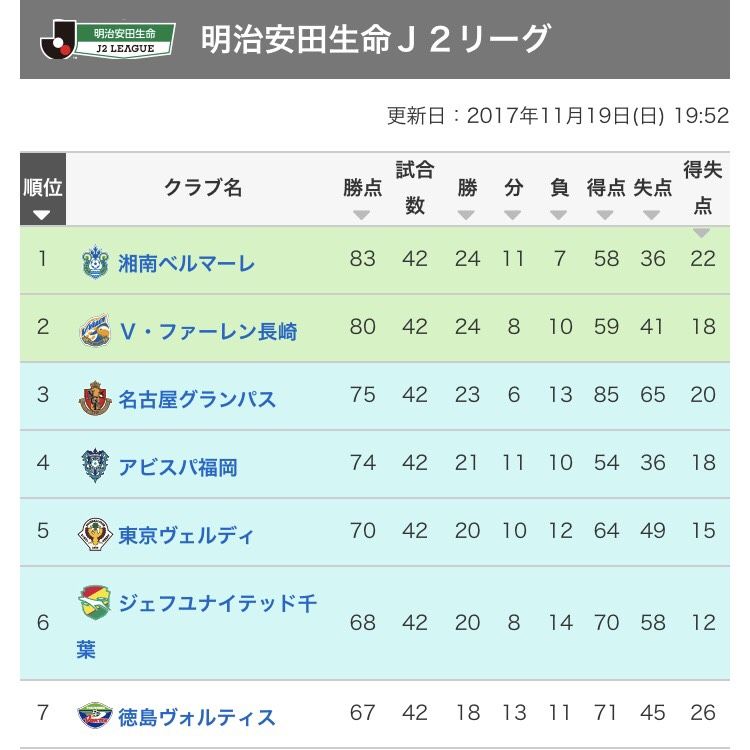Click the V-Varen Nagasaki club crest
750x750 pixels.
[95, 330]
